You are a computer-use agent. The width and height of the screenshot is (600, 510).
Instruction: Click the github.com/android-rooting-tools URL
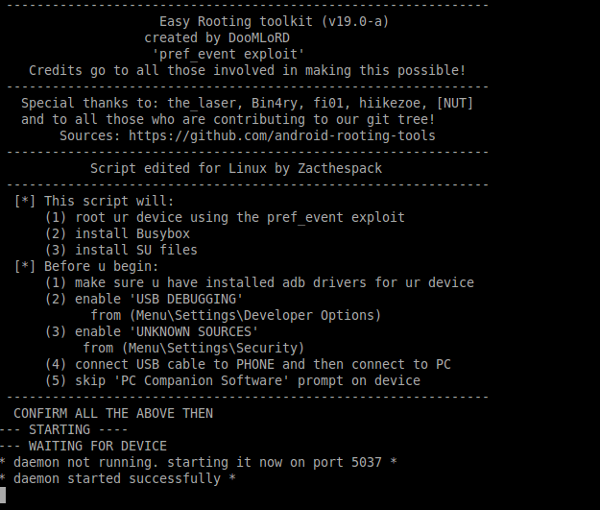click(x=282, y=136)
